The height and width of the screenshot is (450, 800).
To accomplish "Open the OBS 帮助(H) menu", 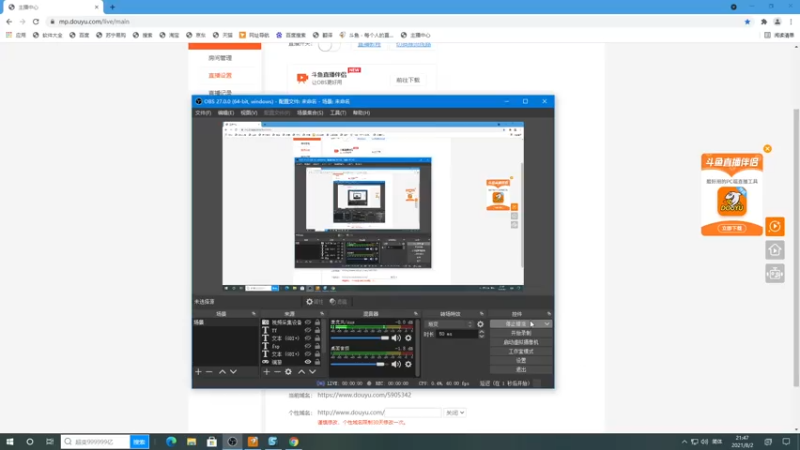I will 361,113.
